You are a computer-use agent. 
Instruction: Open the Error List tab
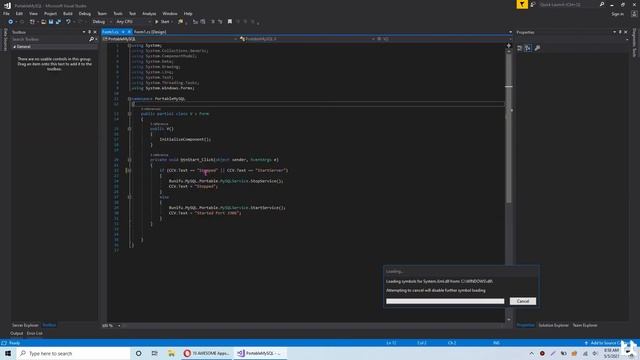[x=35, y=333]
